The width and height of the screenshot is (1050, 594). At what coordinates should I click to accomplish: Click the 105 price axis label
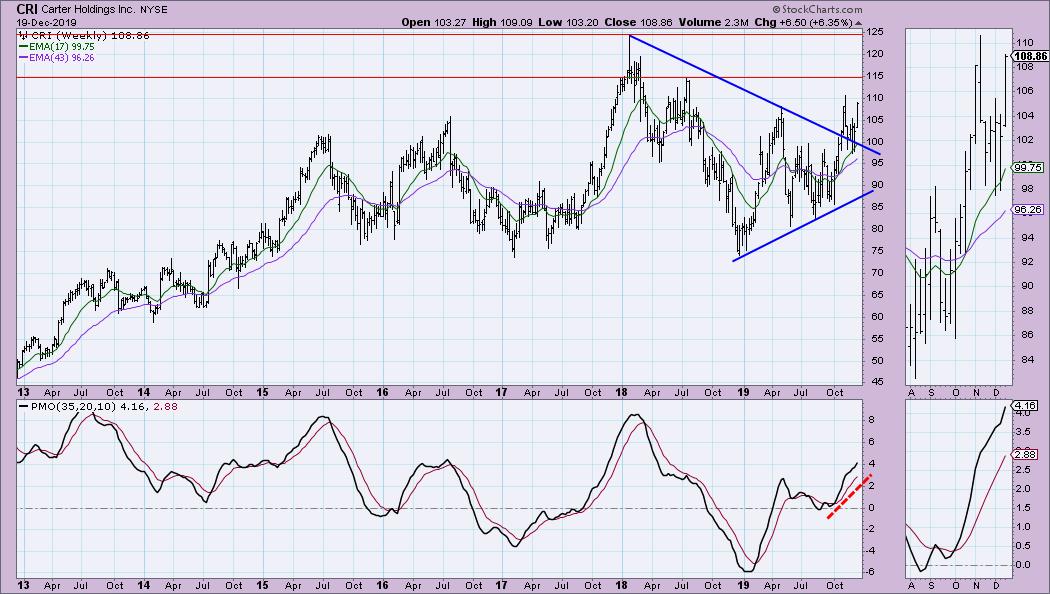pyautogui.click(x=876, y=120)
